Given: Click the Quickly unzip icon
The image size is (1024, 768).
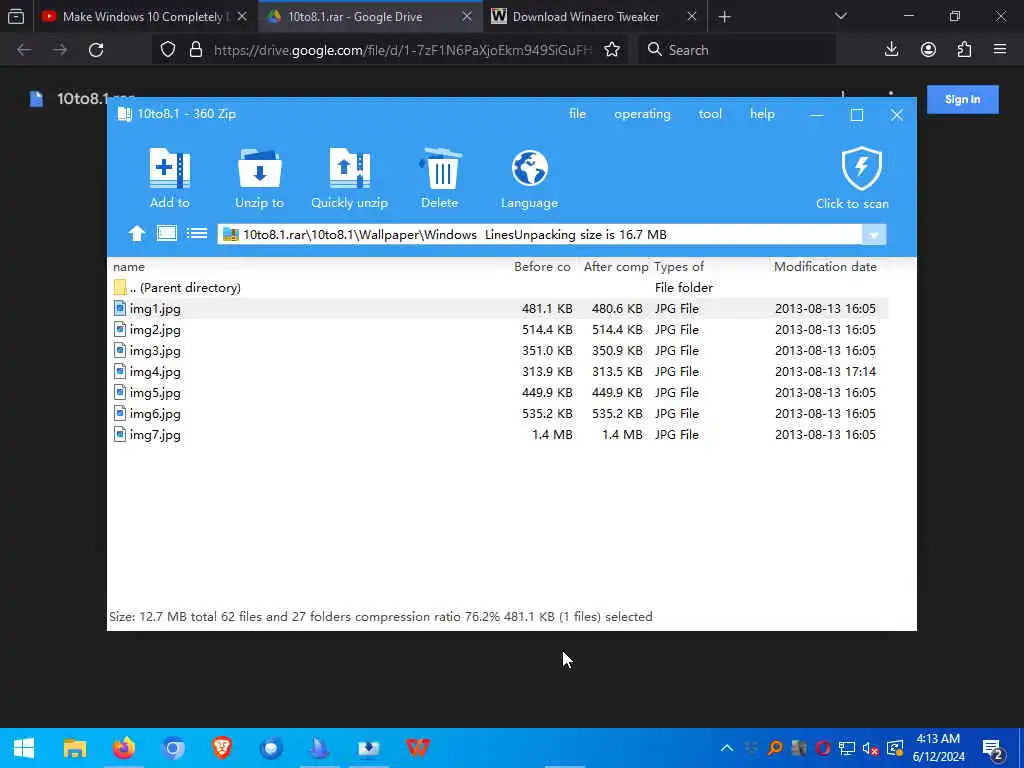Looking at the screenshot, I should coord(349,168).
